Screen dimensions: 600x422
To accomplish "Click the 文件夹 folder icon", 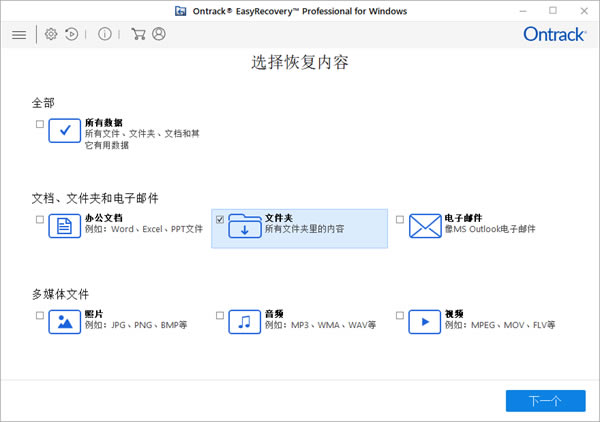I will 244,225.
